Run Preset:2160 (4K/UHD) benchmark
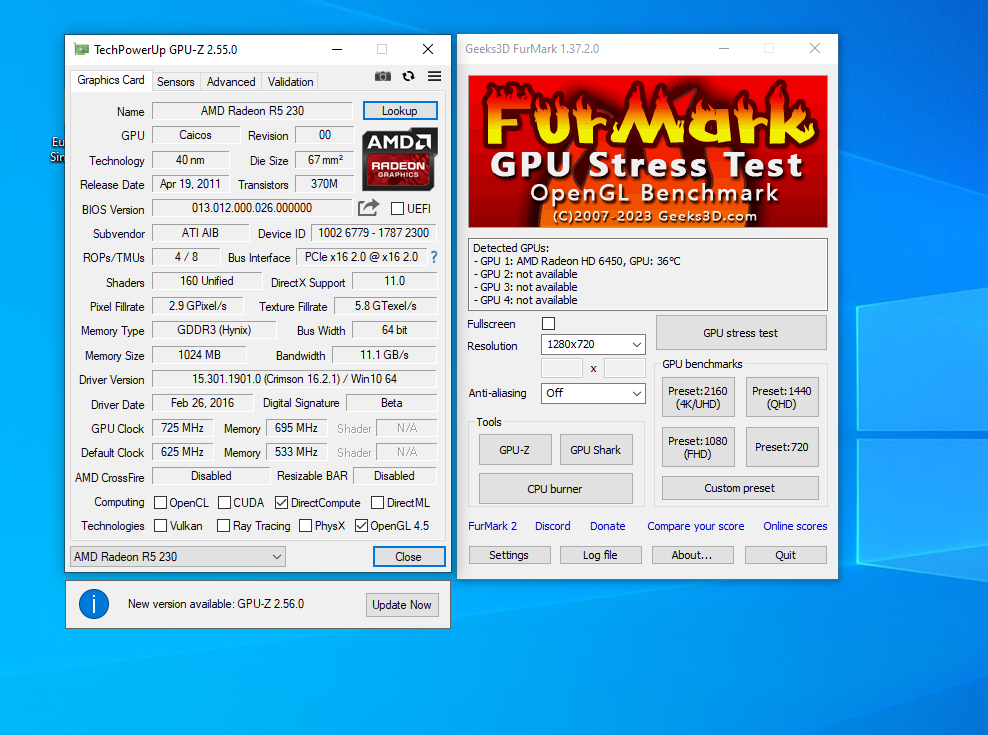This screenshot has height=735, width=988. pos(698,398)
